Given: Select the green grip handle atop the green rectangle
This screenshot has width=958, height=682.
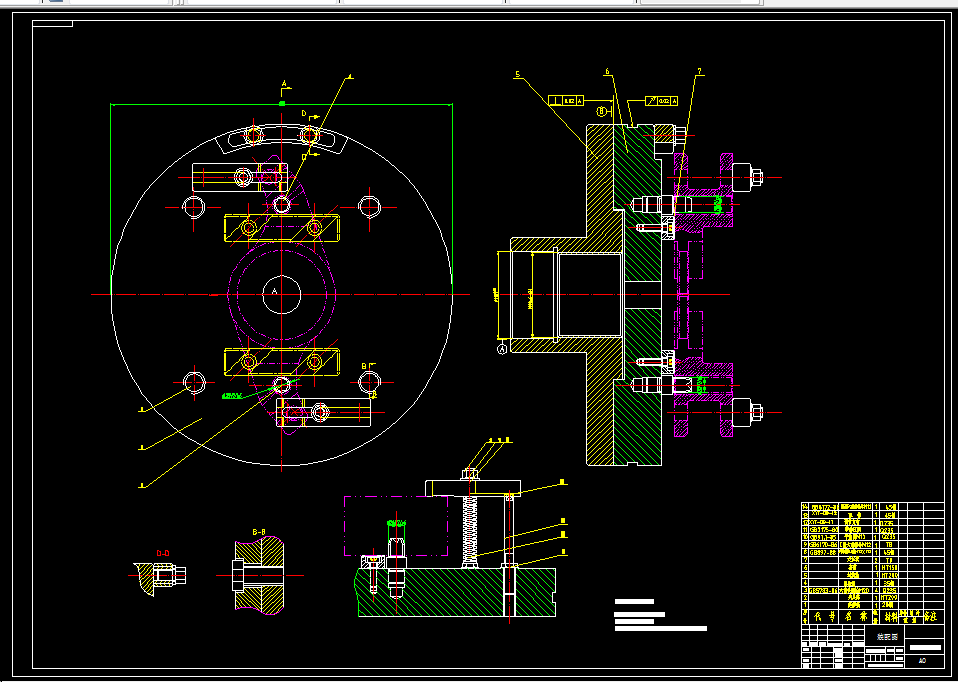Looking at the screenshot, I should pos(282,104).
